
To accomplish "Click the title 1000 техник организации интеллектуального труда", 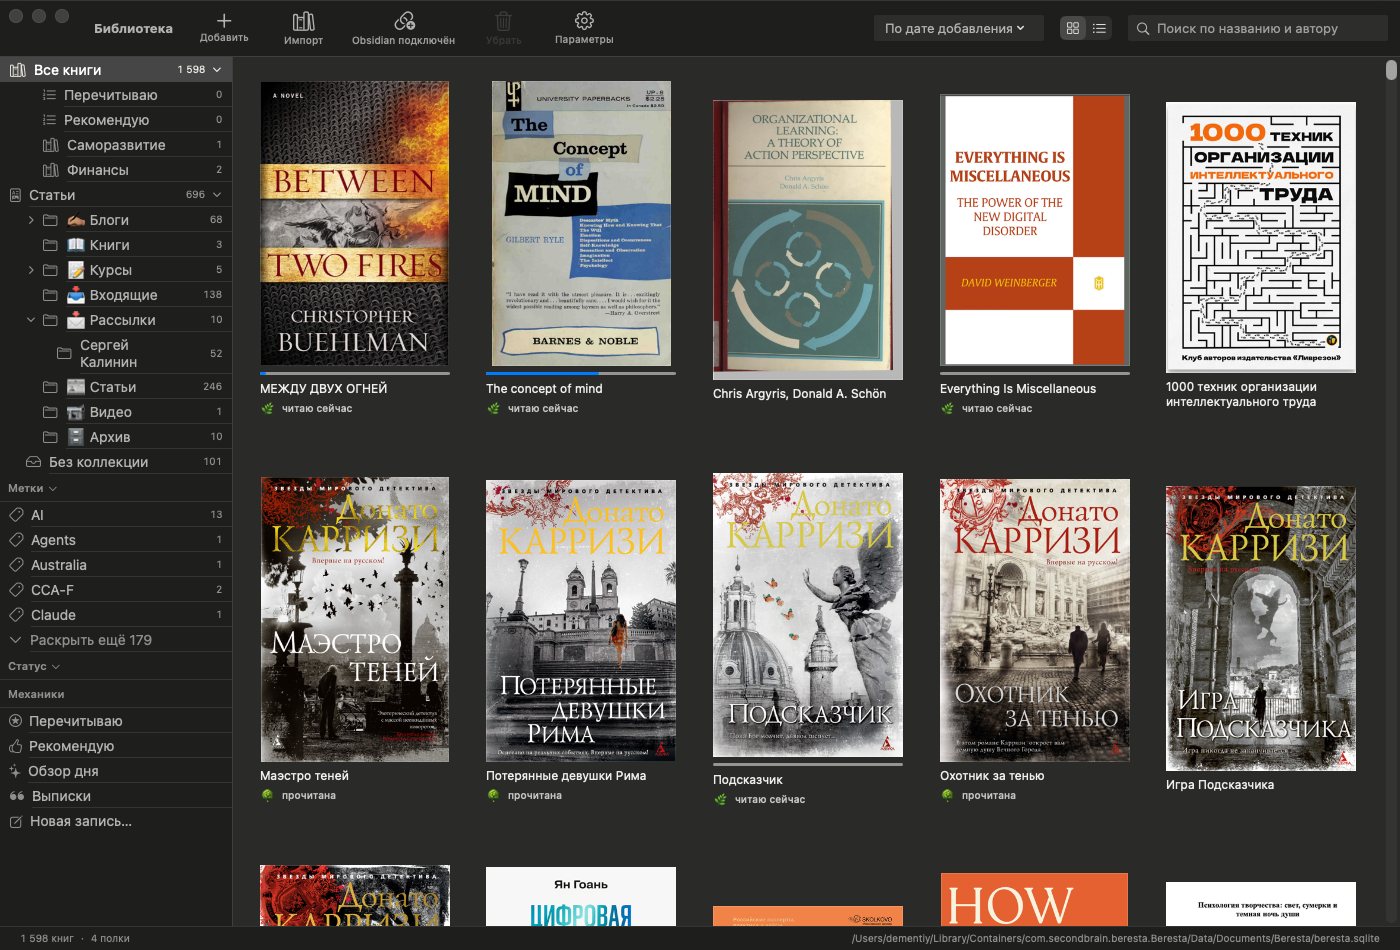I will click(1241, 394).
